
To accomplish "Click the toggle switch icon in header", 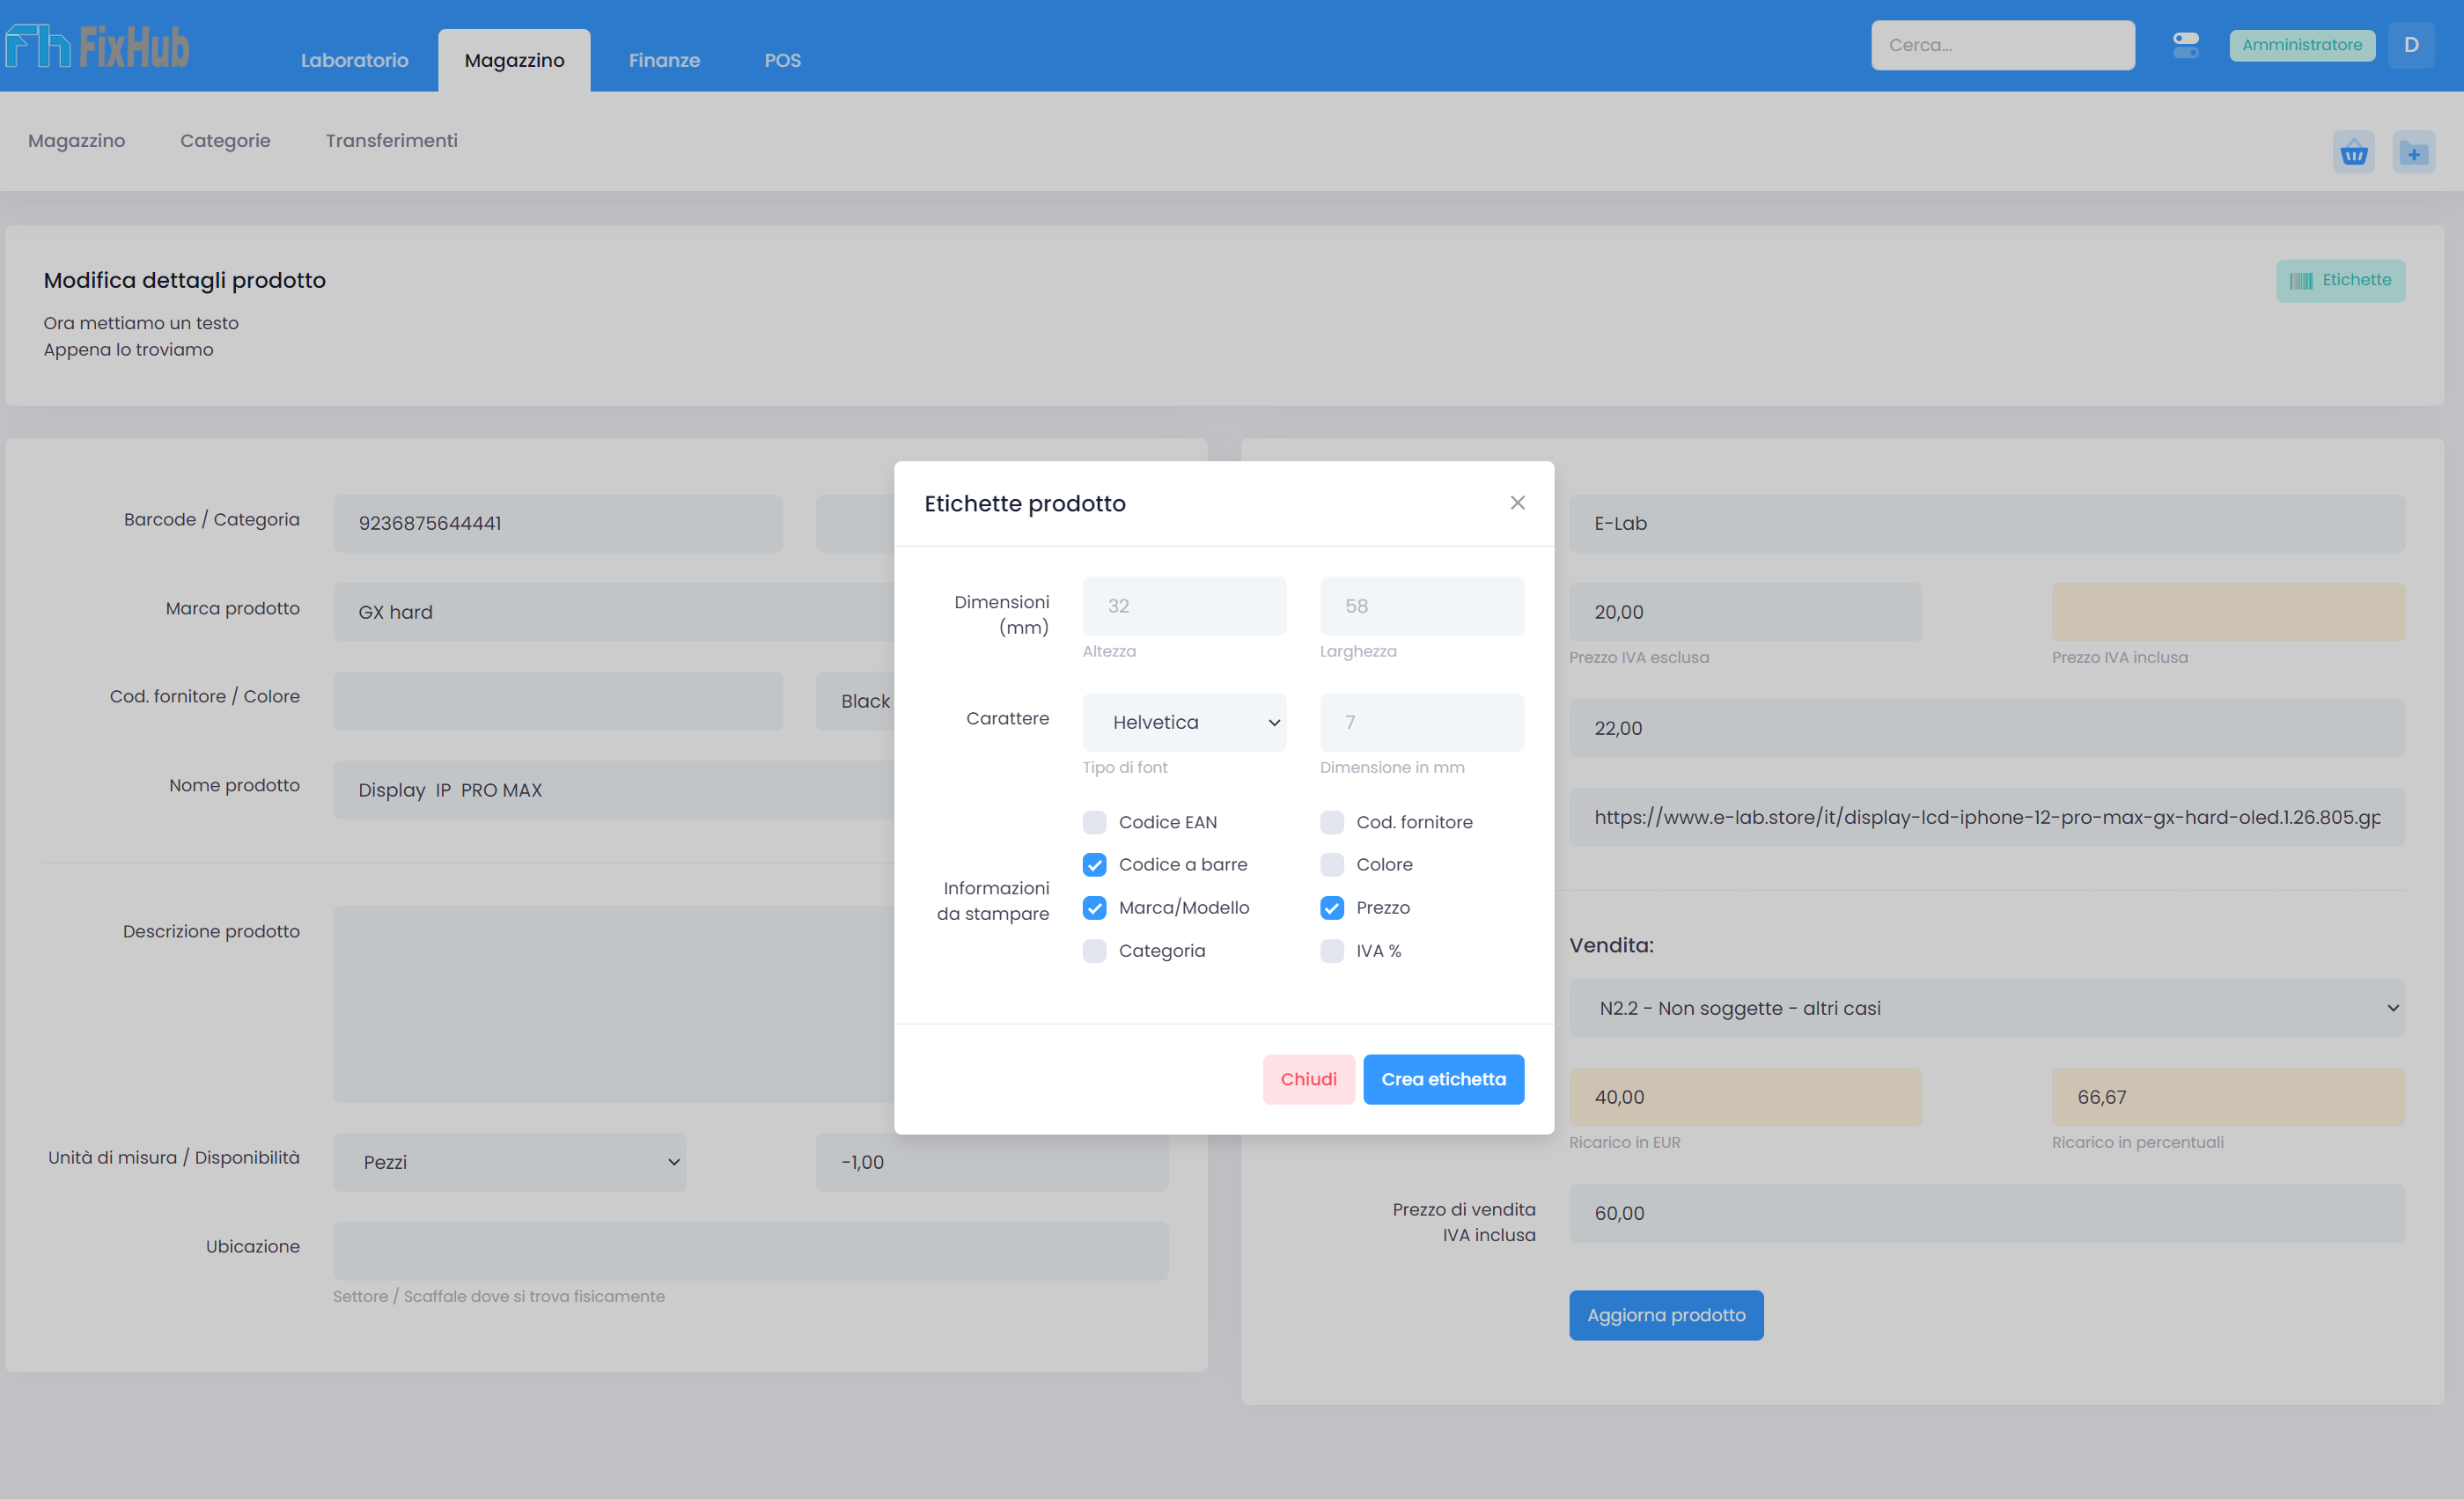I will pos(2186,45).
